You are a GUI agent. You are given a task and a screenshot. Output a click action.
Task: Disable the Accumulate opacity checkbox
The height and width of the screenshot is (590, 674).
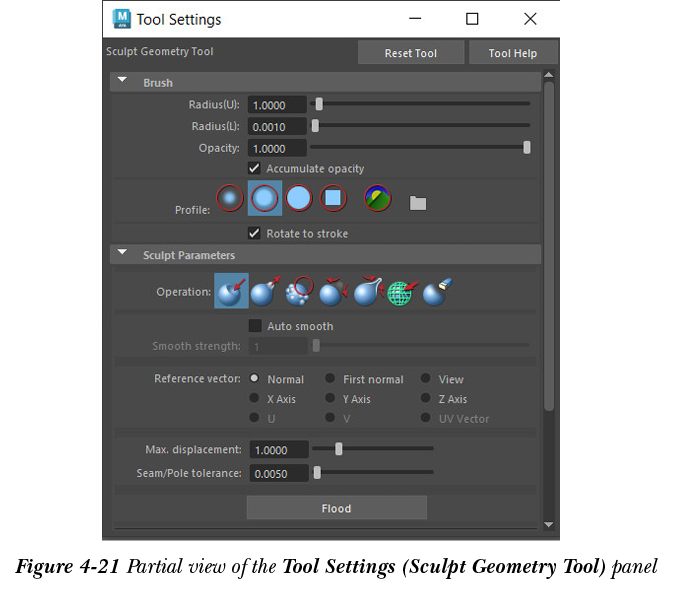255,169
